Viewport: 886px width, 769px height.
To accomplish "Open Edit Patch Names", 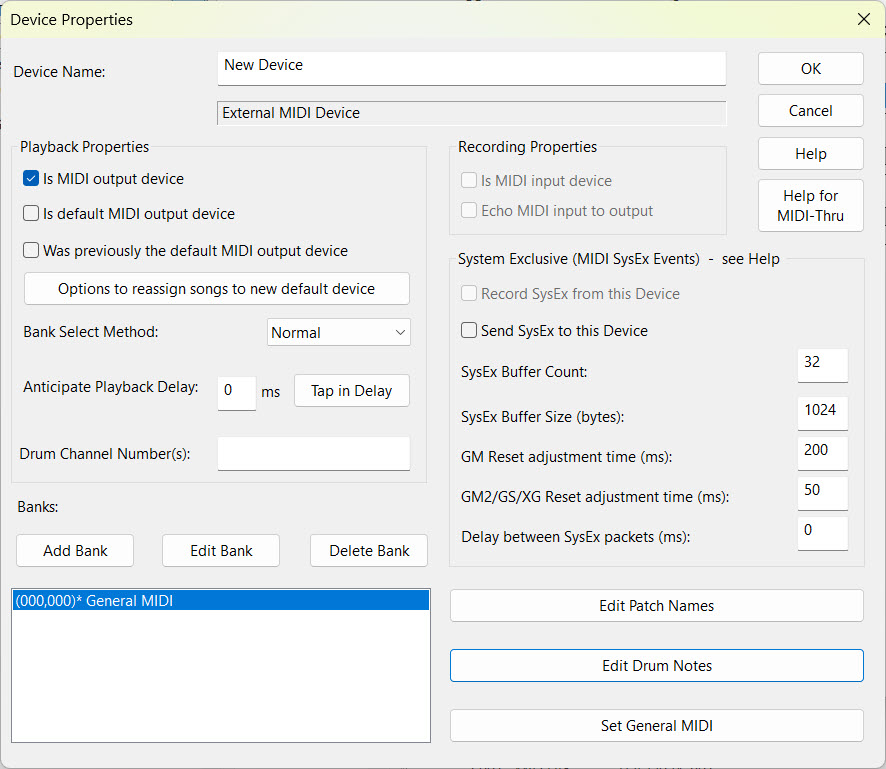I will [656, 606].
